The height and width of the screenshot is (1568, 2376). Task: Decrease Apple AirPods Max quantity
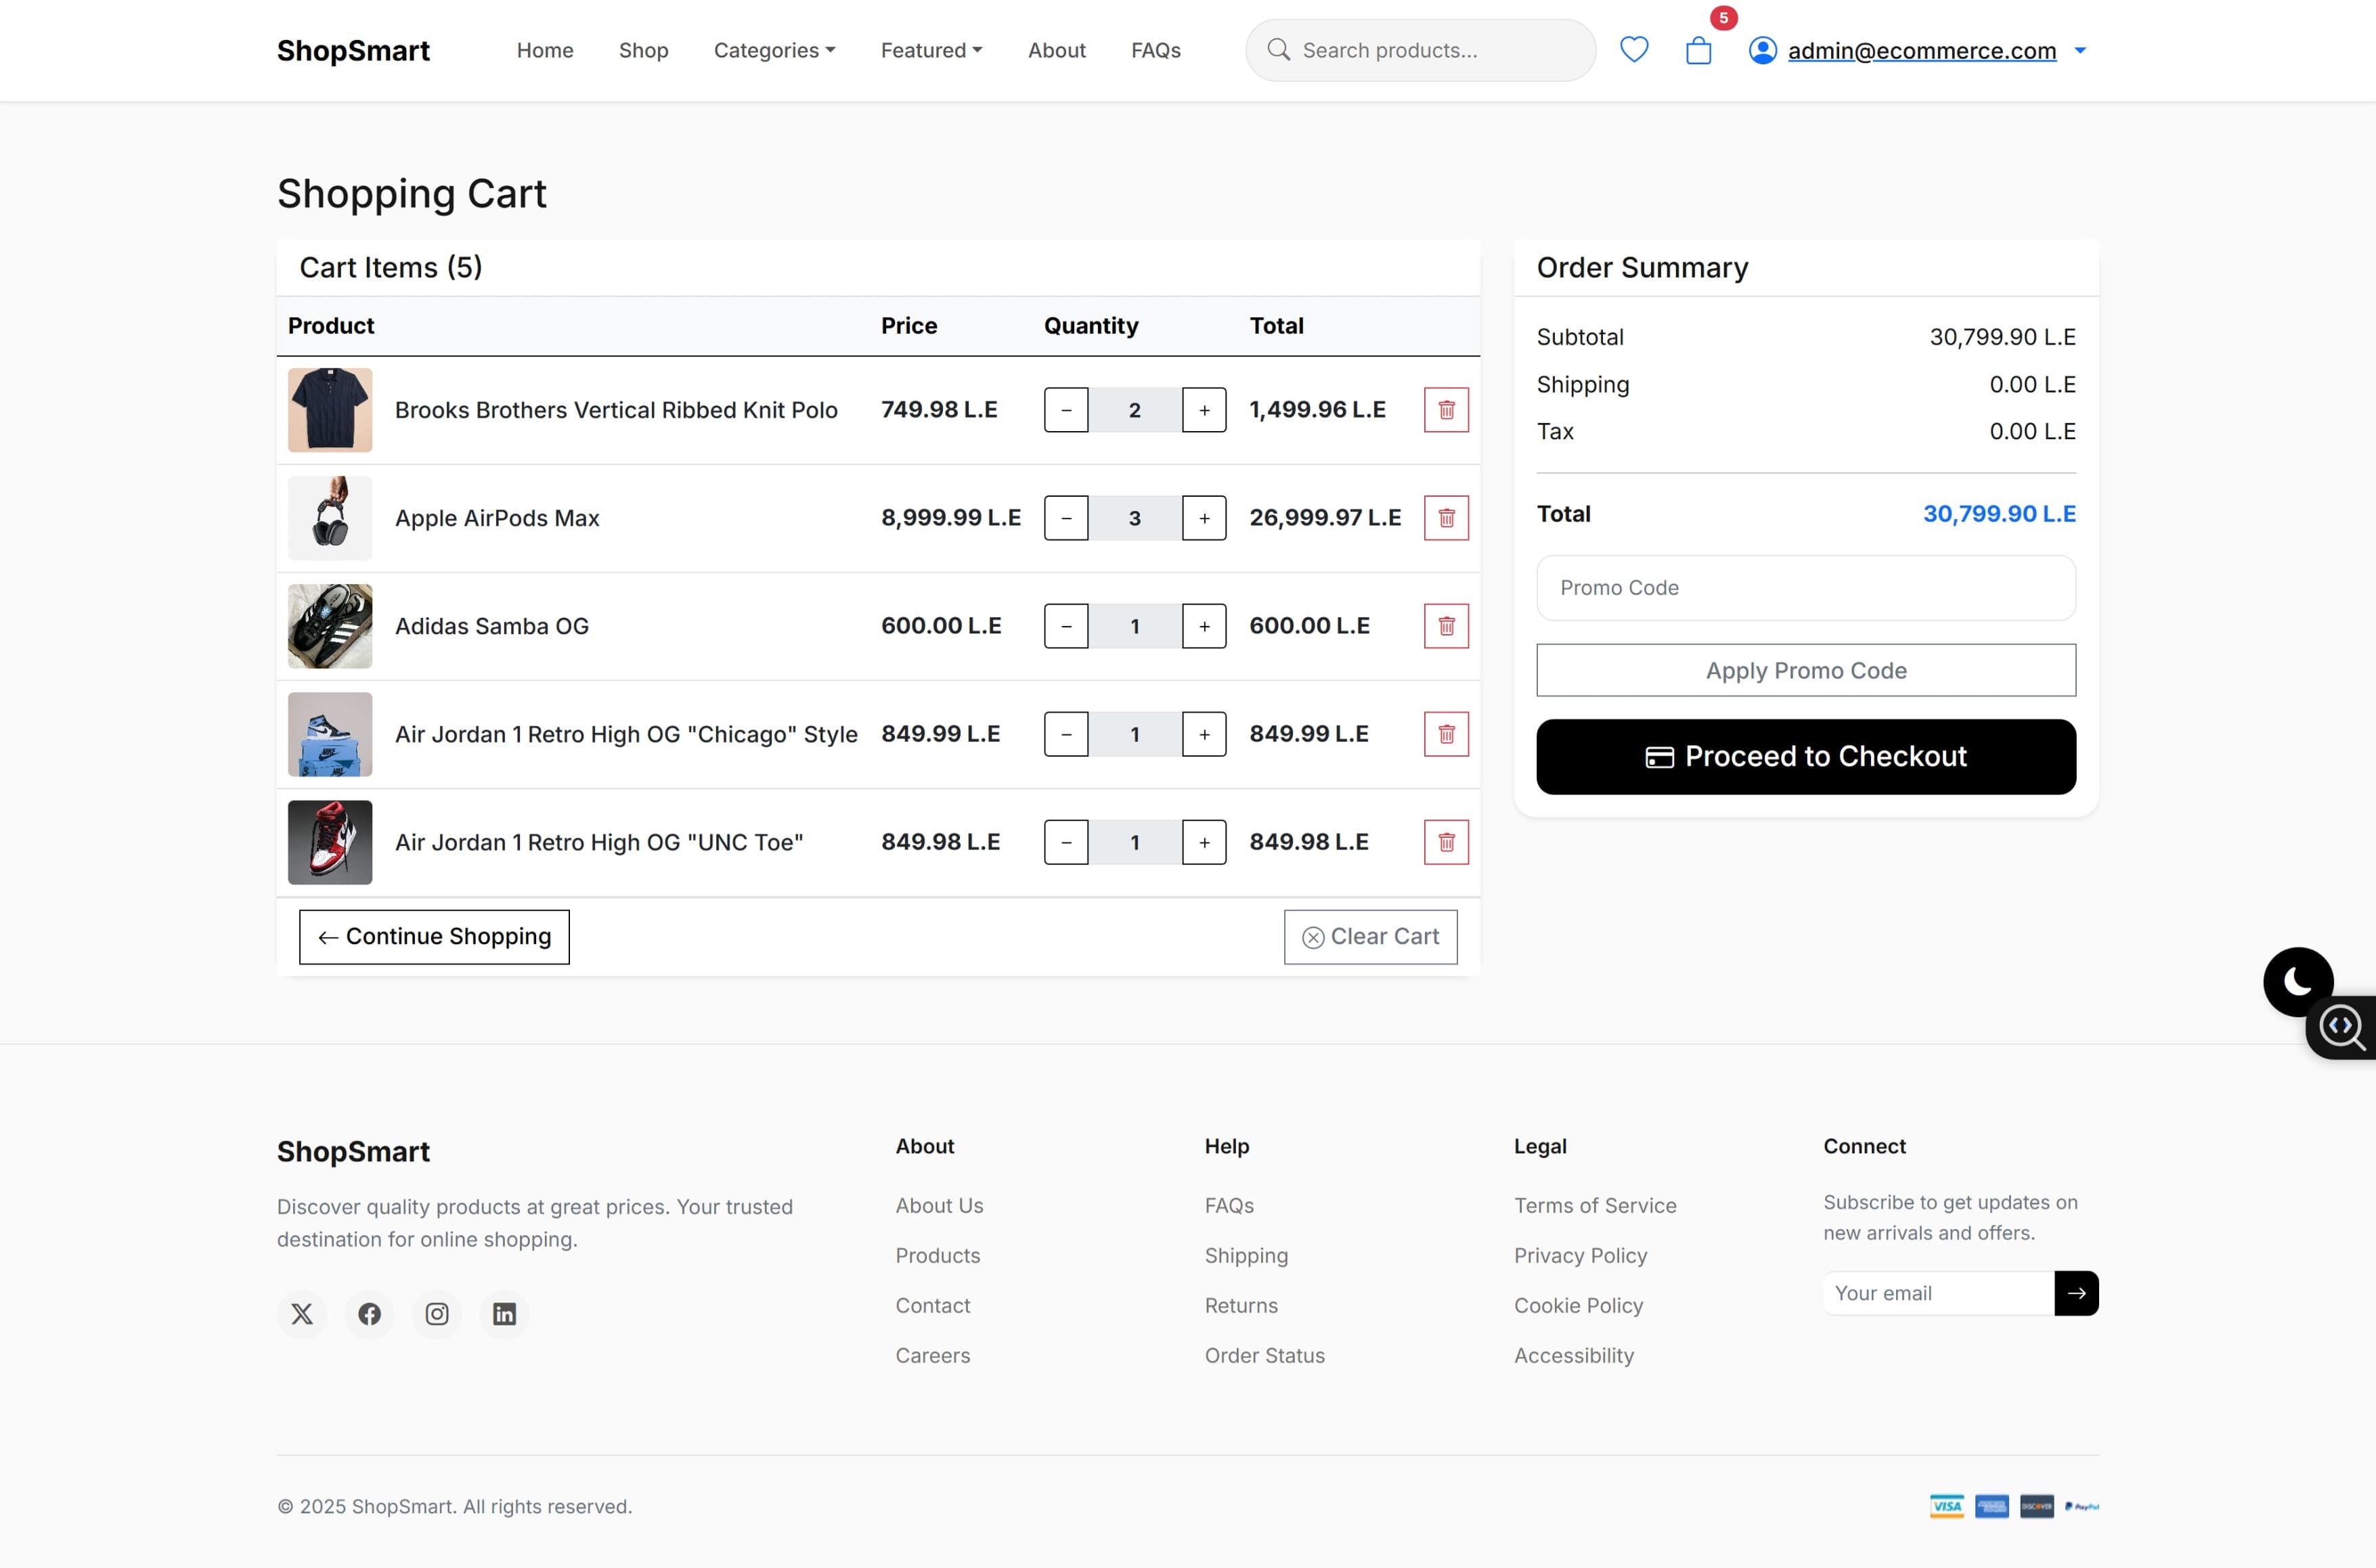coord(1066,518)
